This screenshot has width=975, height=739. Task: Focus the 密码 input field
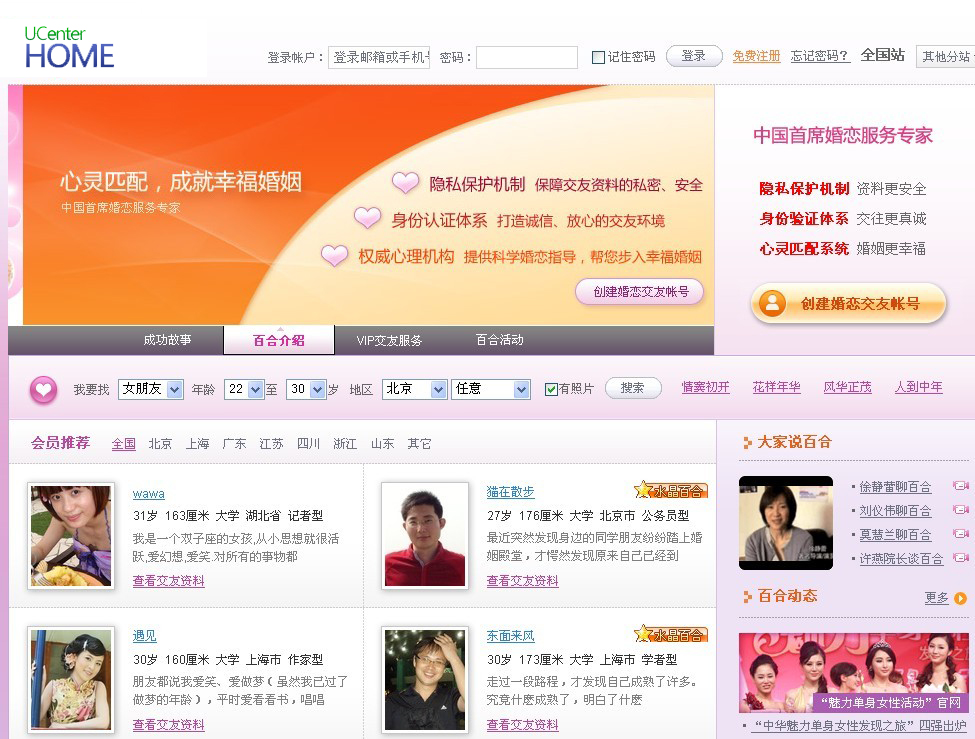click(527, 57)
